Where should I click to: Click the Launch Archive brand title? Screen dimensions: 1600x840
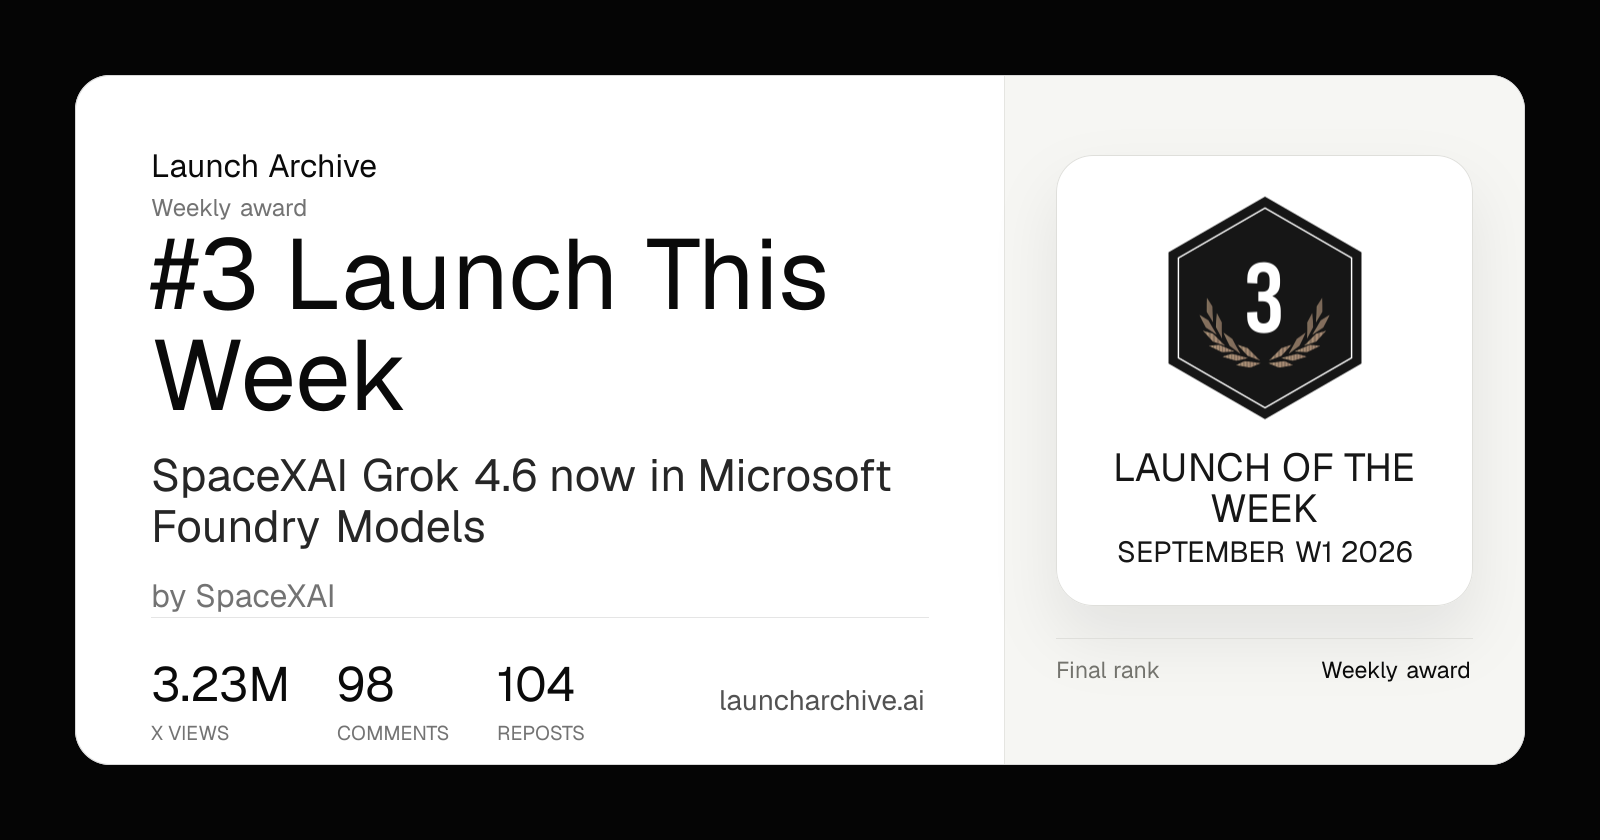(x=264, y=166)
